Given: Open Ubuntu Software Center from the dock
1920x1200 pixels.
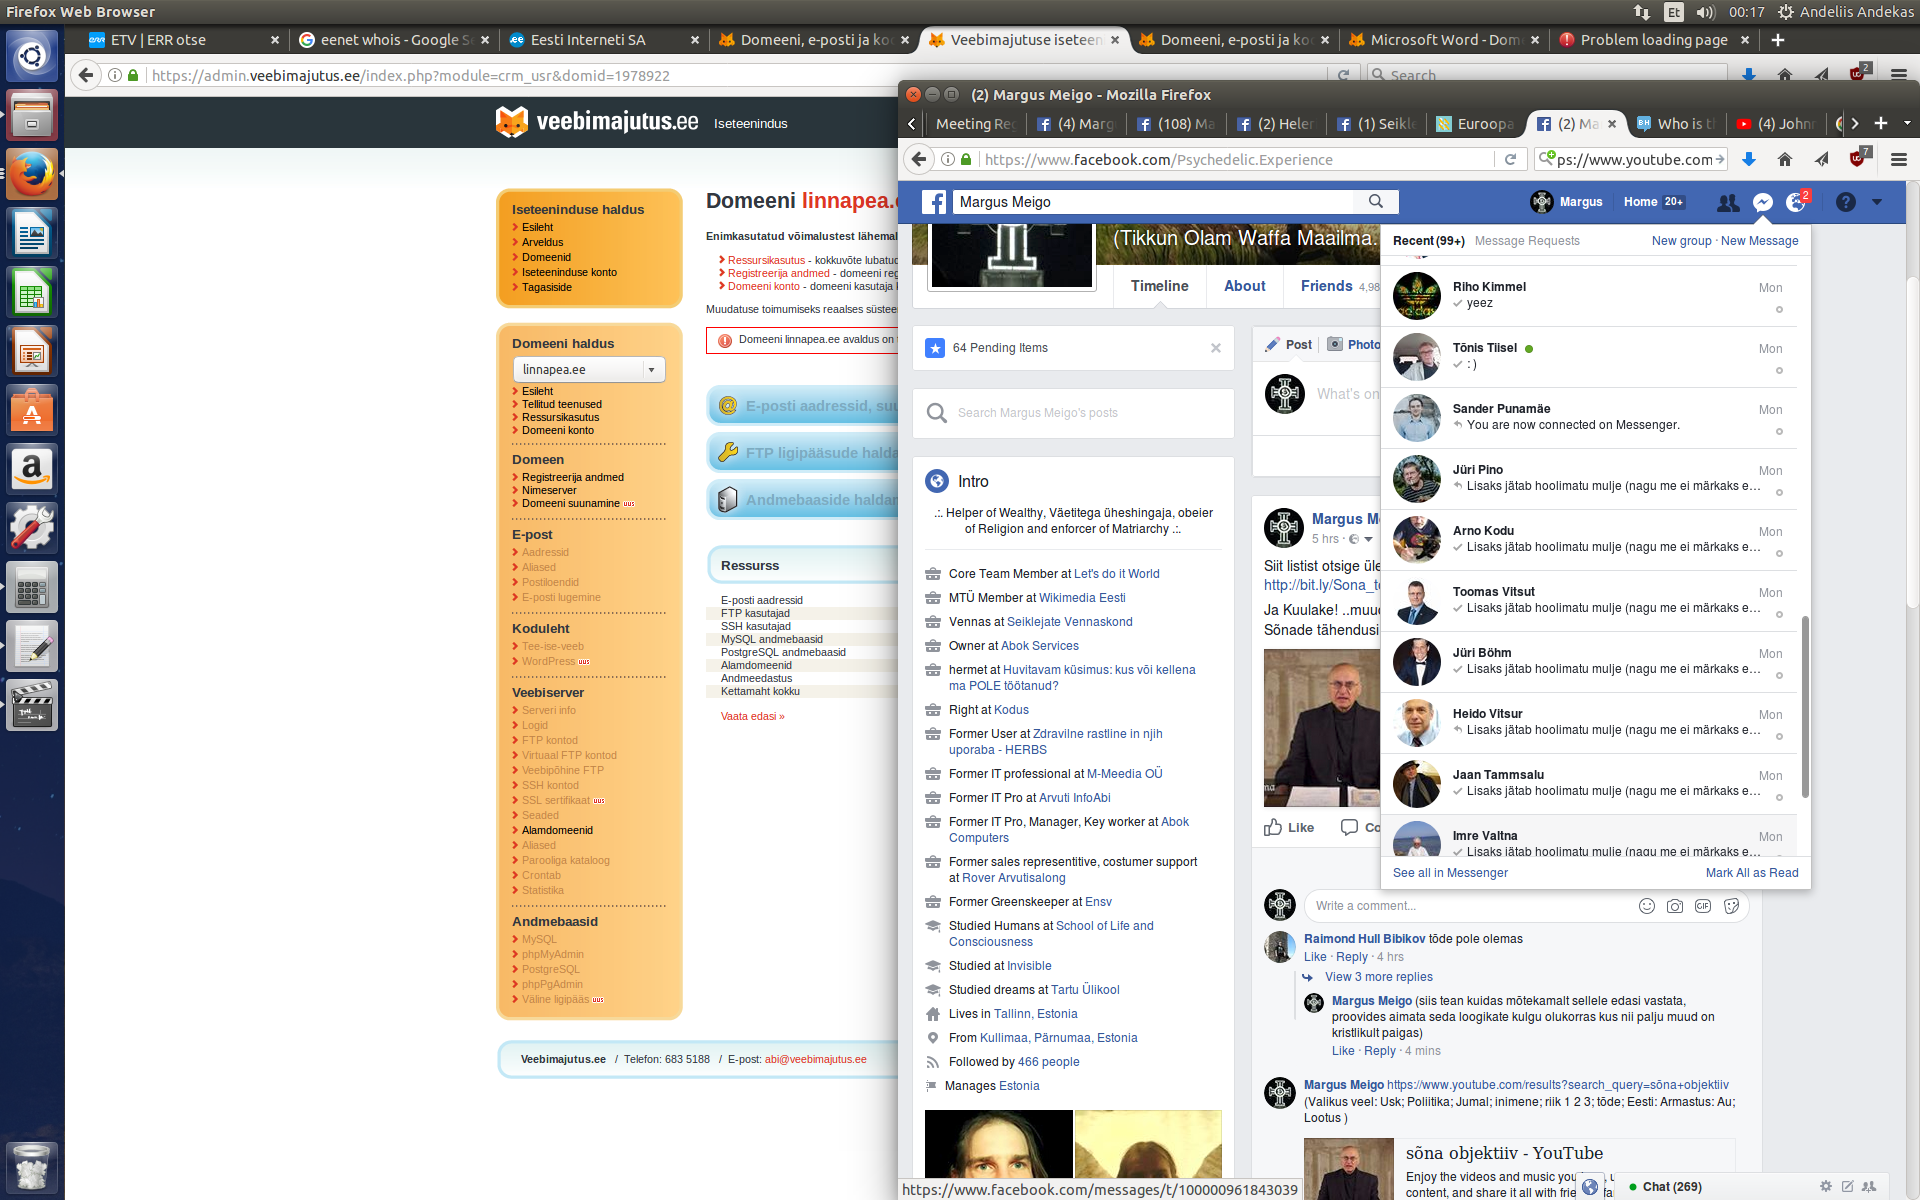Looking at the screenshot, I should (32, 410).
